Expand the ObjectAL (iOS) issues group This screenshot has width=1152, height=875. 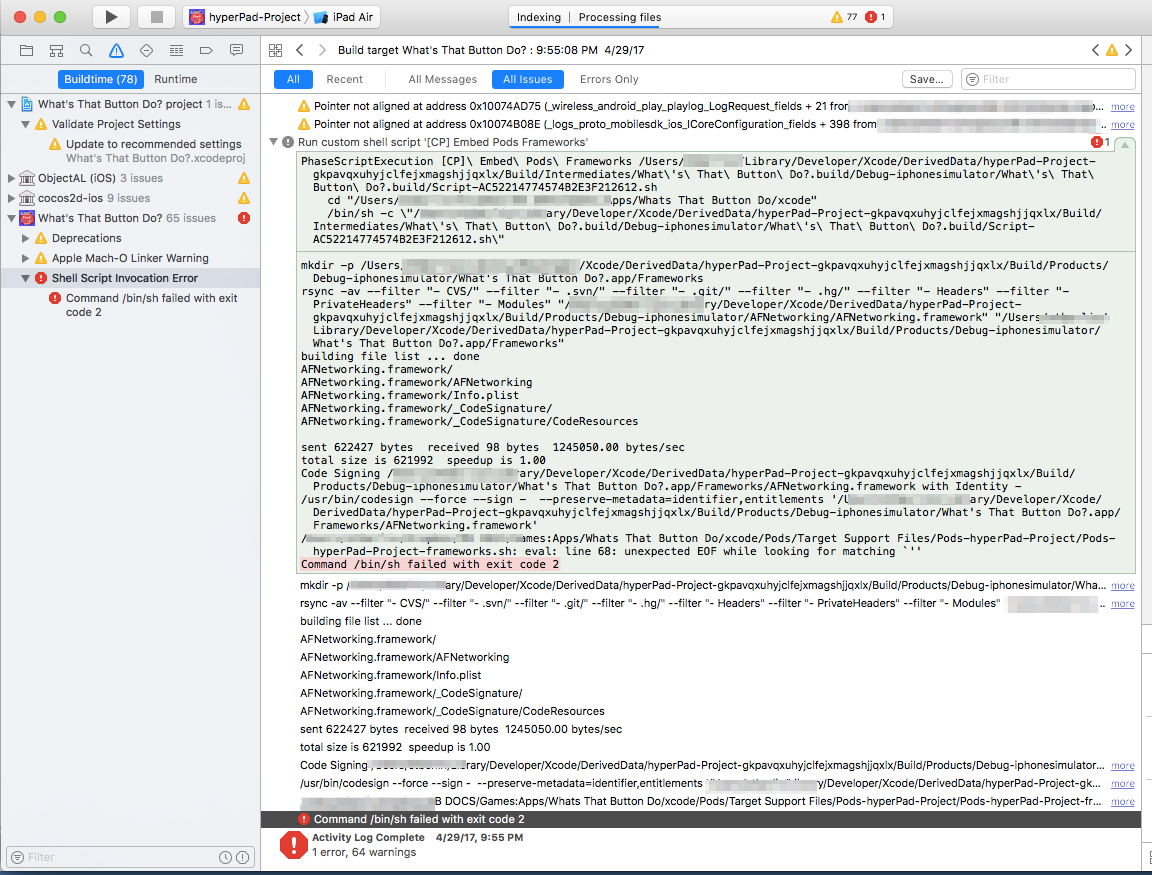12,178
